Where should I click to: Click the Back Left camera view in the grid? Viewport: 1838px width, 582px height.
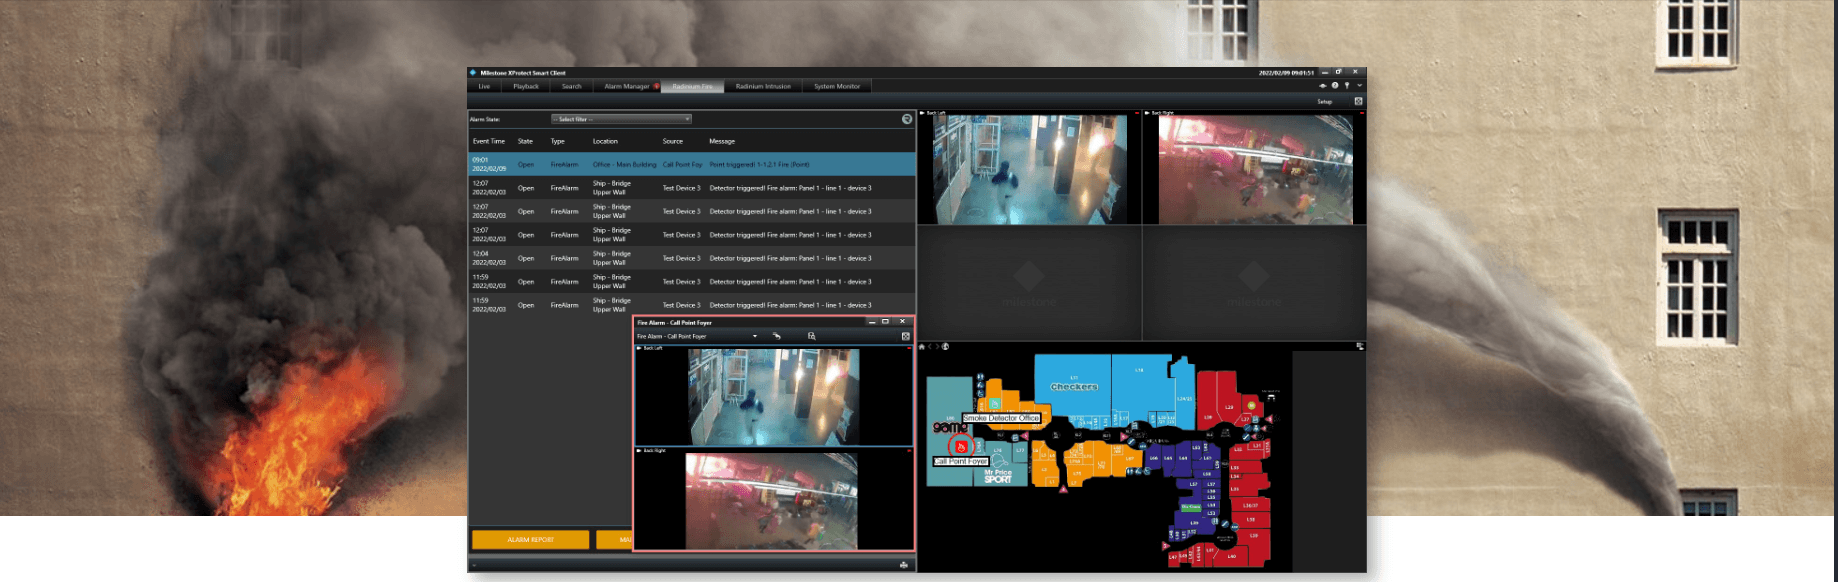(x=1029, y=168)
